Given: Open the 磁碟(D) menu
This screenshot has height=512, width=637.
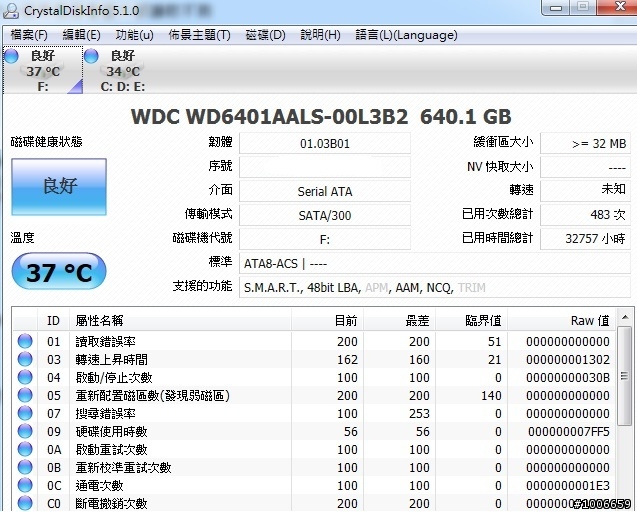Looking at the screenshot, I should tap(265, 35).
